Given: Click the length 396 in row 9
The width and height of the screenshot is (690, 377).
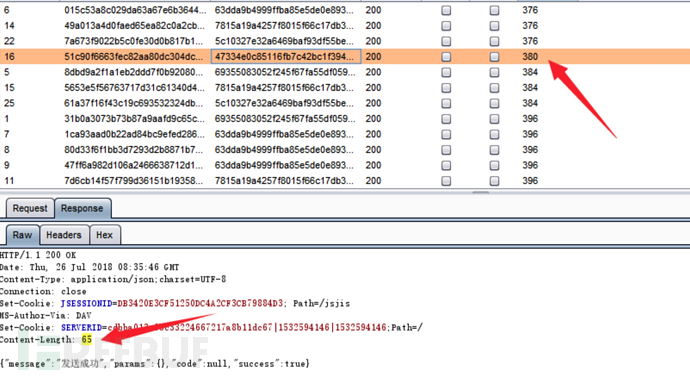Looking at the screenshot, I should (530, 165).
